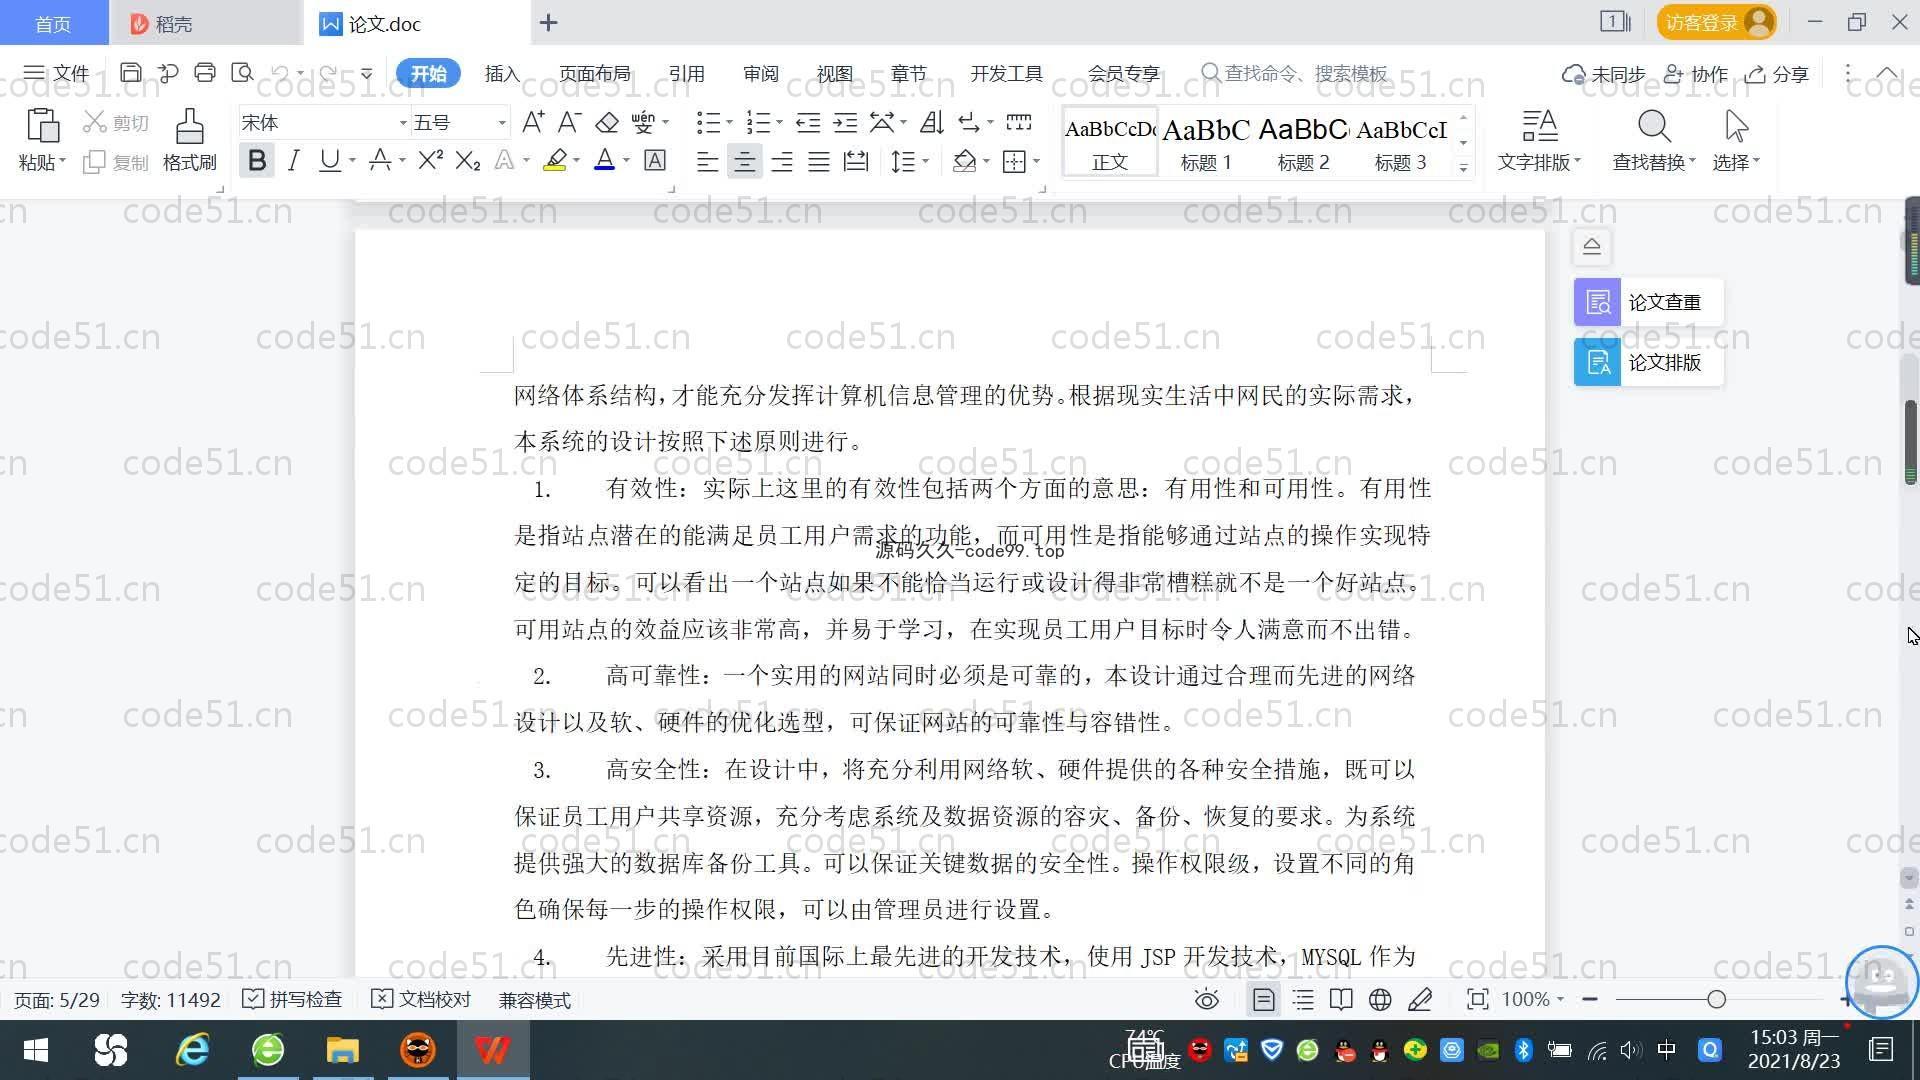Click the Print icon
Screen dimensions: 1920x1080
(x=205, y=73)
